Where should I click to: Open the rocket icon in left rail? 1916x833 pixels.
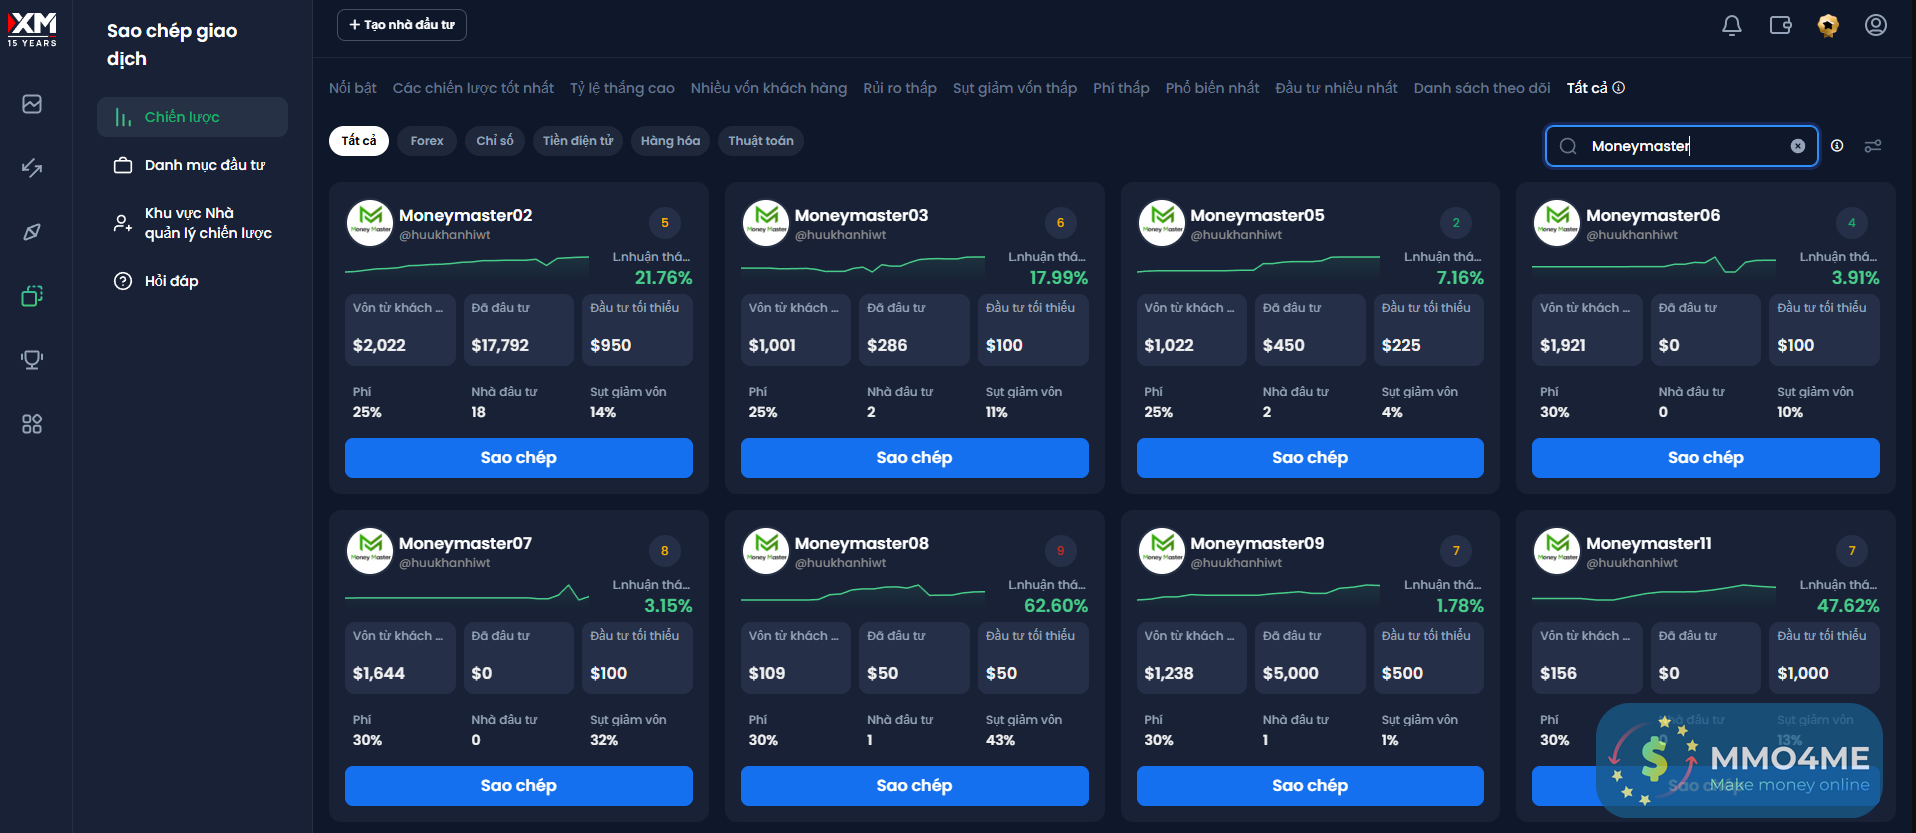coord(32,232)
